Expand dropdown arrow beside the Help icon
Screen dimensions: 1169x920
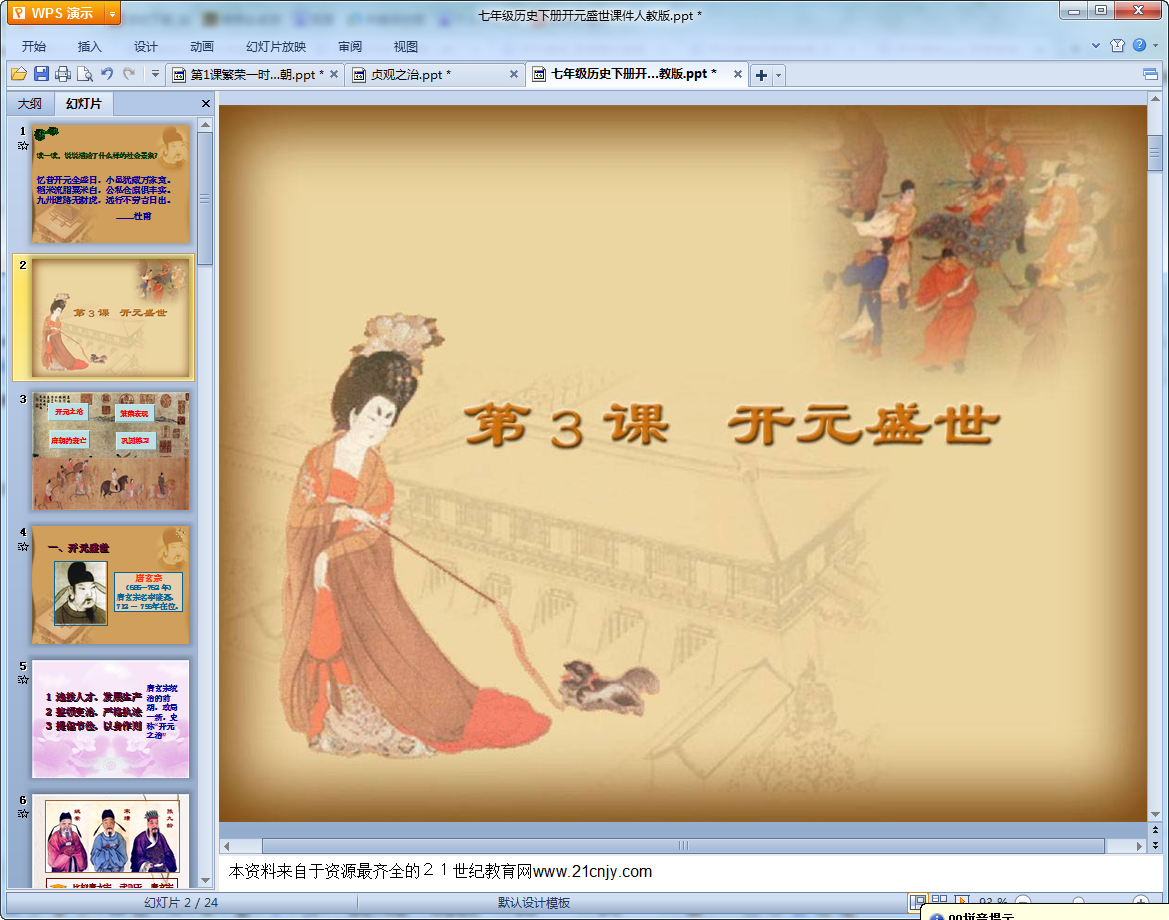point(1156,45)
